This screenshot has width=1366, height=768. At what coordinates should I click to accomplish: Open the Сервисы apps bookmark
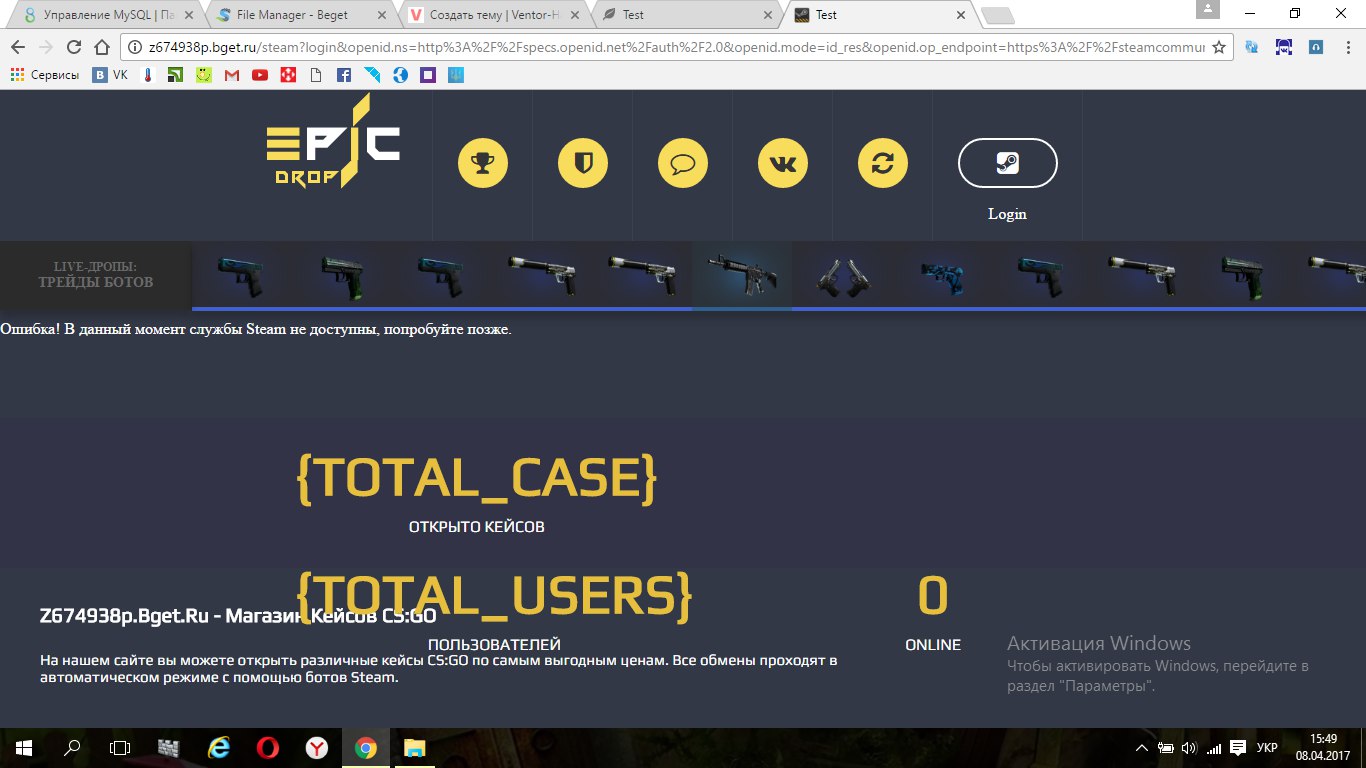click(x=45, y=75)
